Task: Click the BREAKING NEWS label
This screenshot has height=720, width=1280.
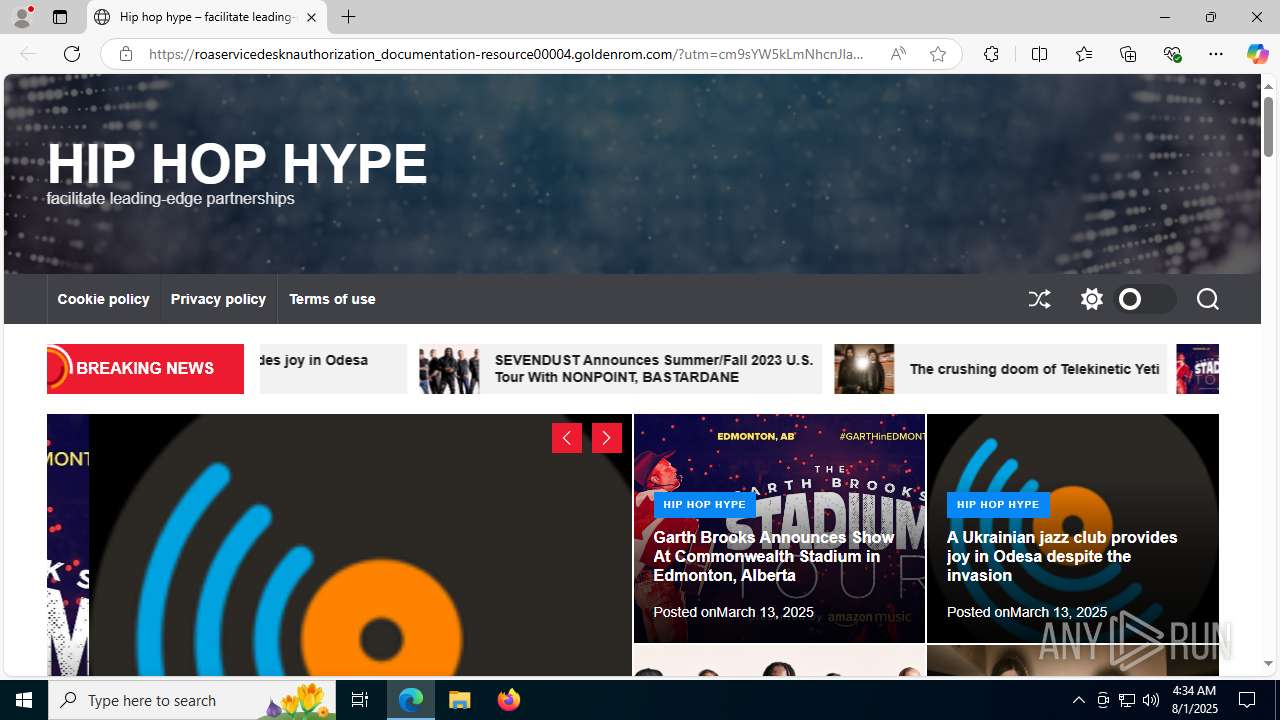Action: (x=145, y=368)
